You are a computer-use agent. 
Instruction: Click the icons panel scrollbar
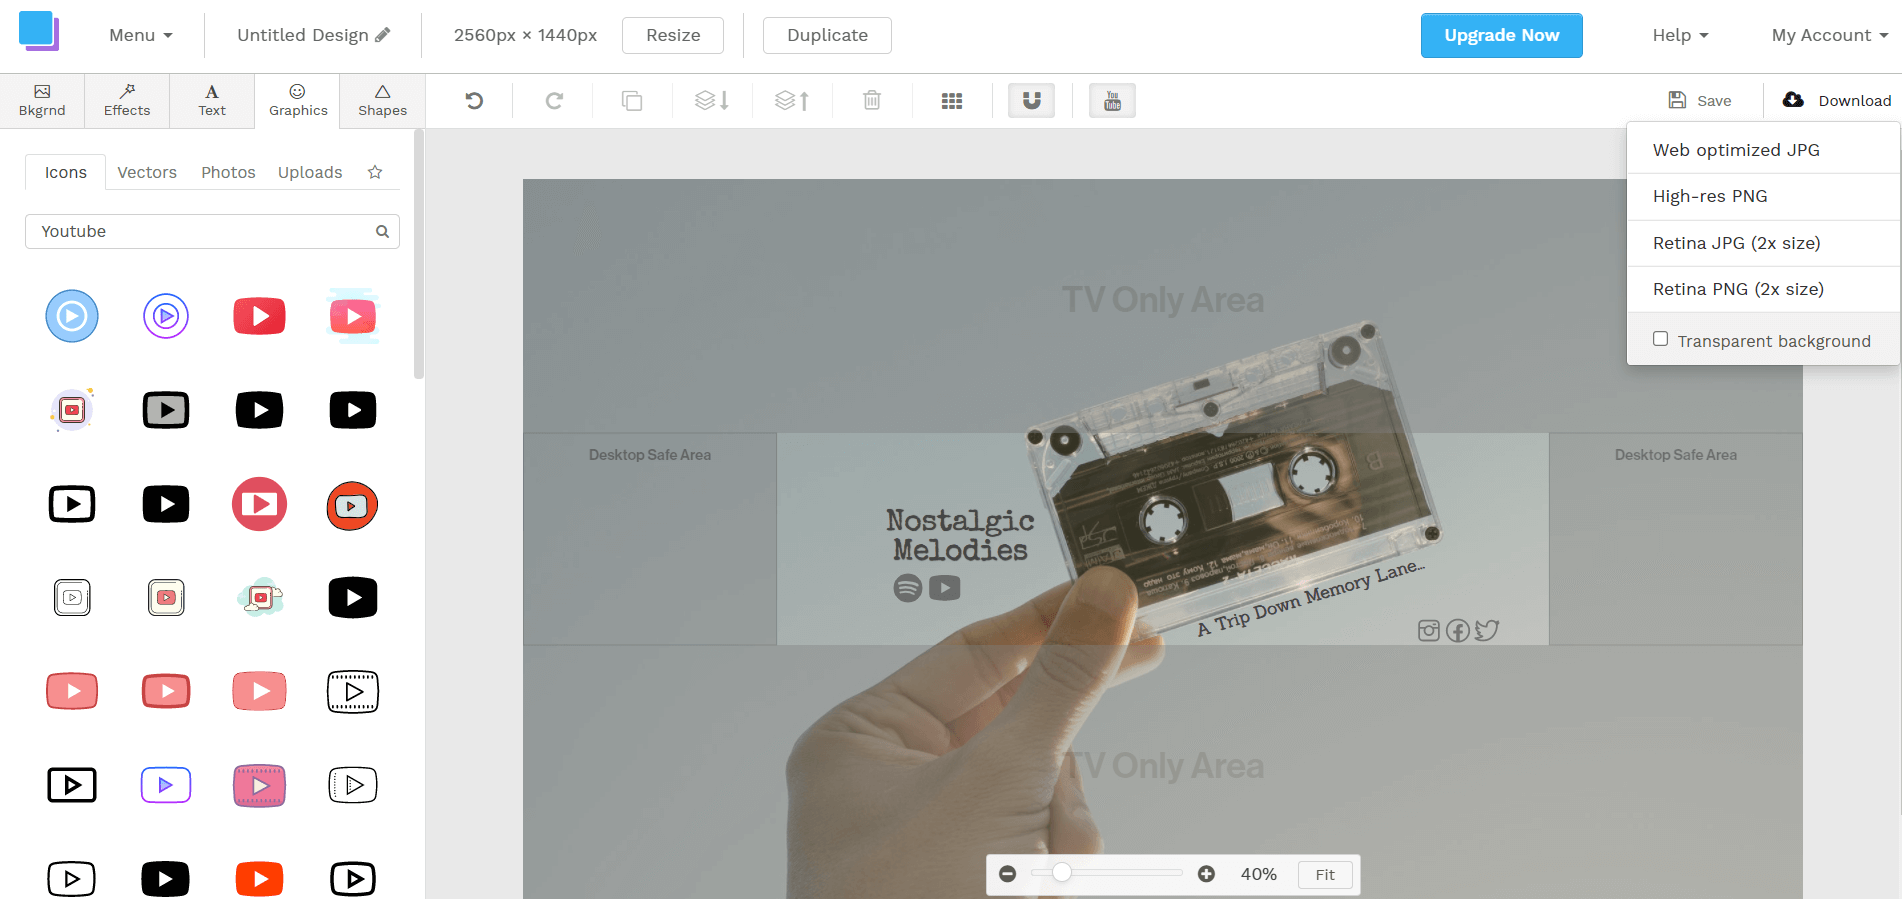[419, 255]
